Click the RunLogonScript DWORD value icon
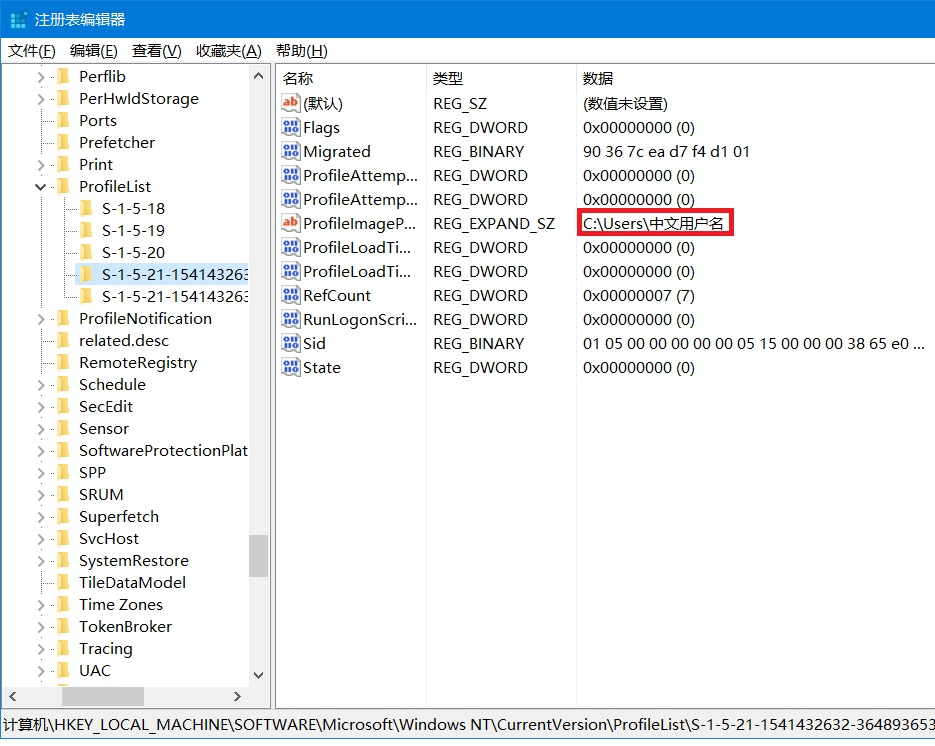This screenshot has width=935, height=746. [290, 319]
